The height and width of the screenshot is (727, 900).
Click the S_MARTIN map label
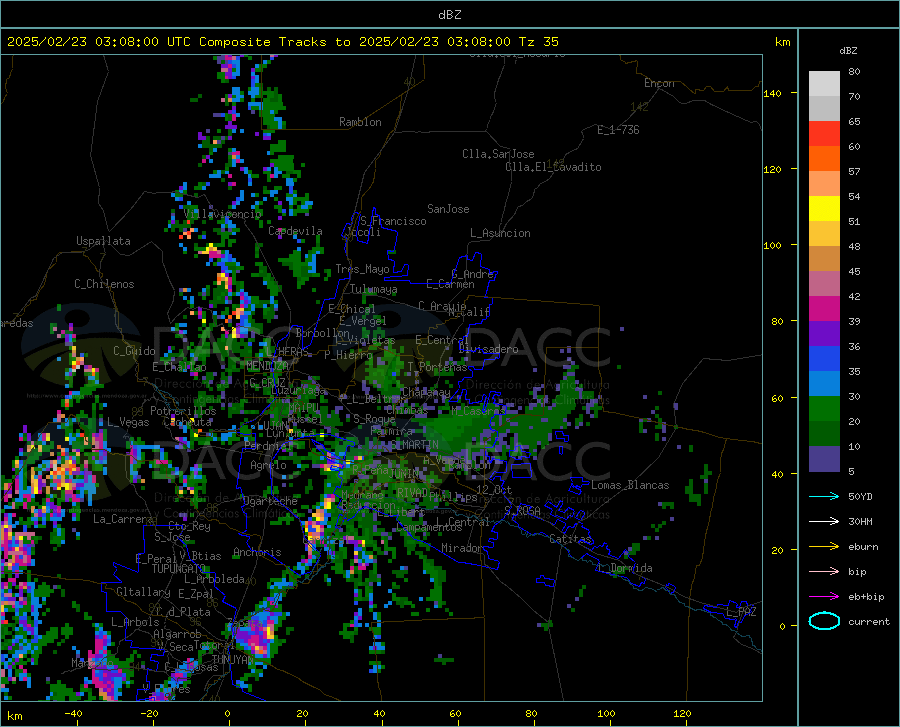pos(414,445)
